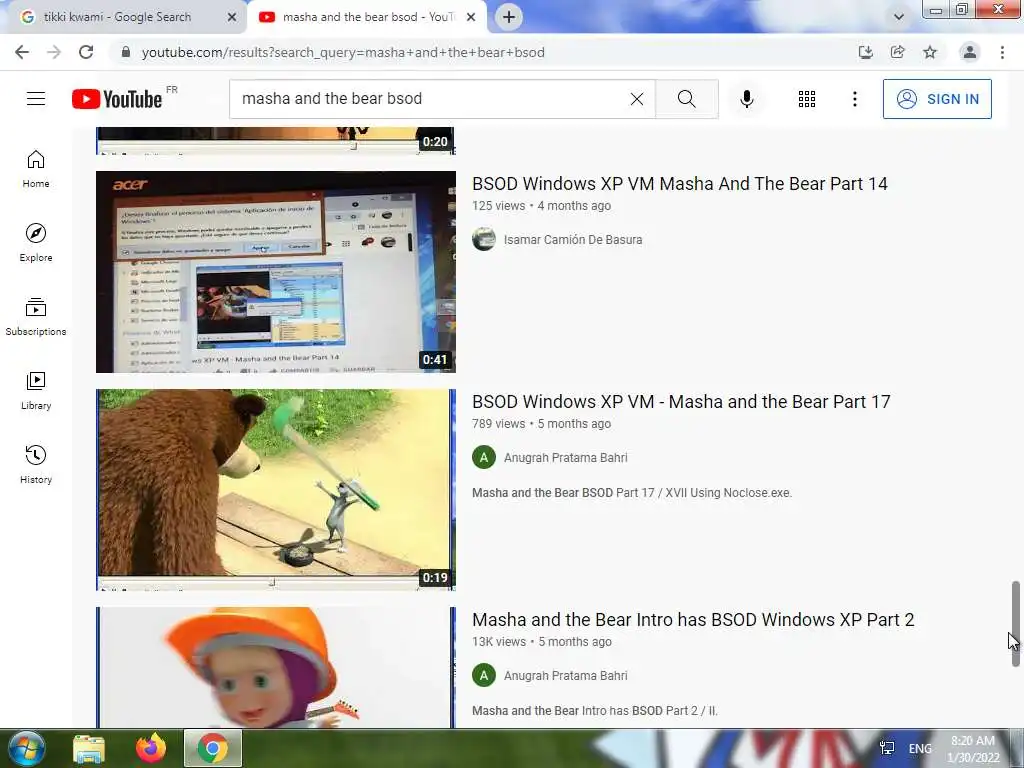Open video Masha and the Bear Part 17 title
1024x768 pixels.
[x=681, y=402]
